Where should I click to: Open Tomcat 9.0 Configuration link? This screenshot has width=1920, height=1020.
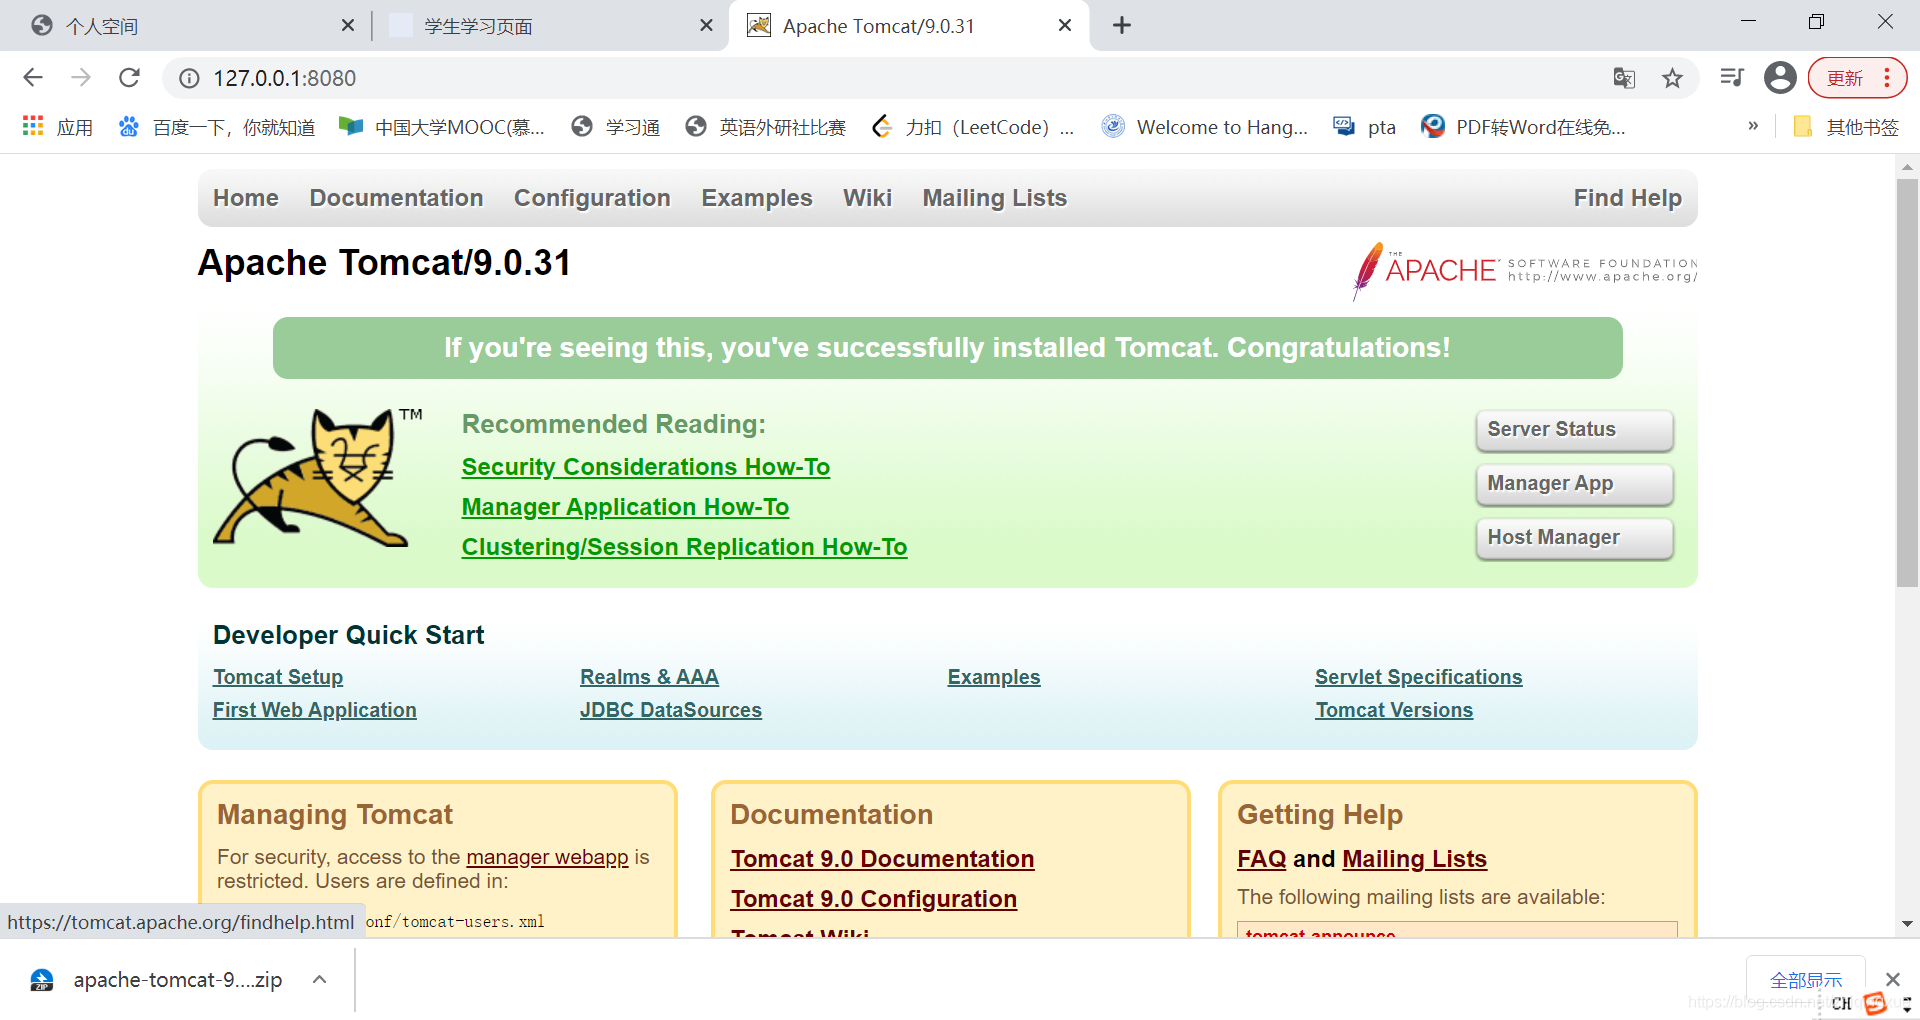tap(873, 899)
